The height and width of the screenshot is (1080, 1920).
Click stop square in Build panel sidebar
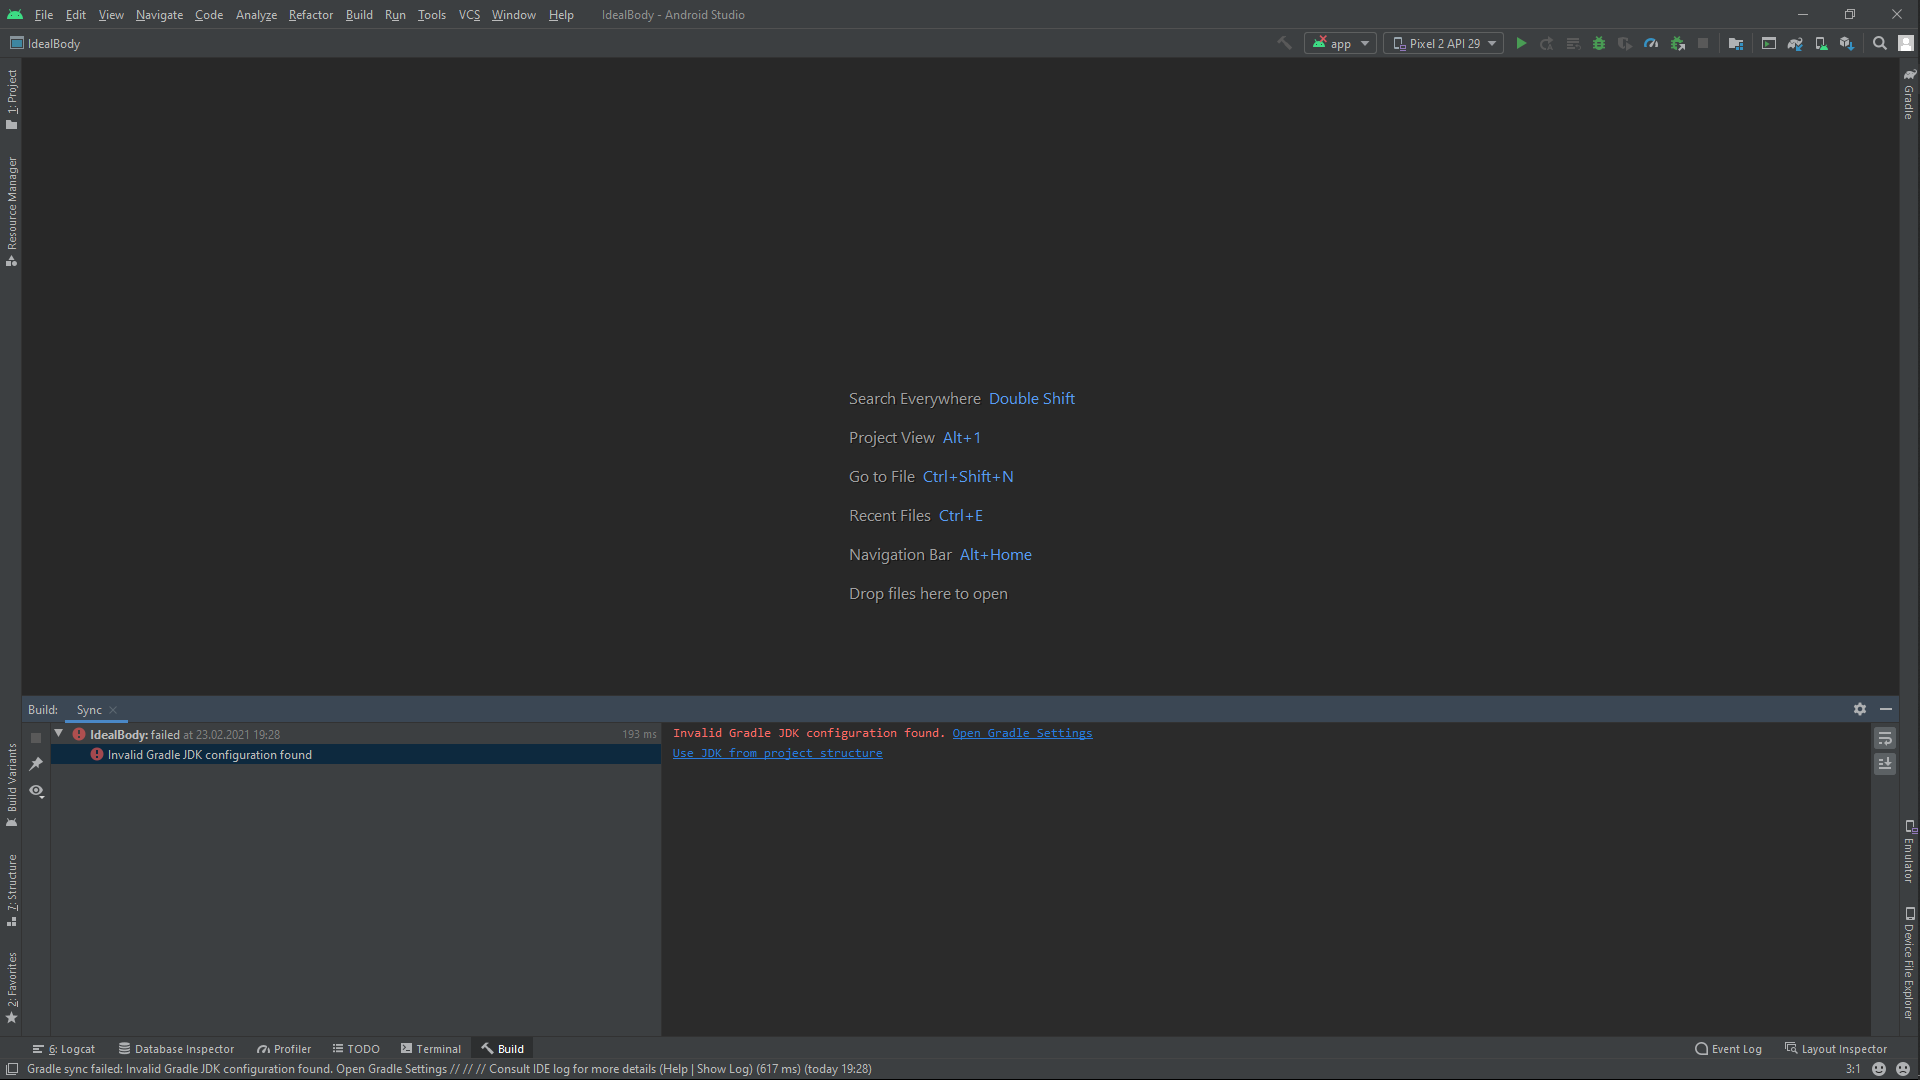[36, 738]
